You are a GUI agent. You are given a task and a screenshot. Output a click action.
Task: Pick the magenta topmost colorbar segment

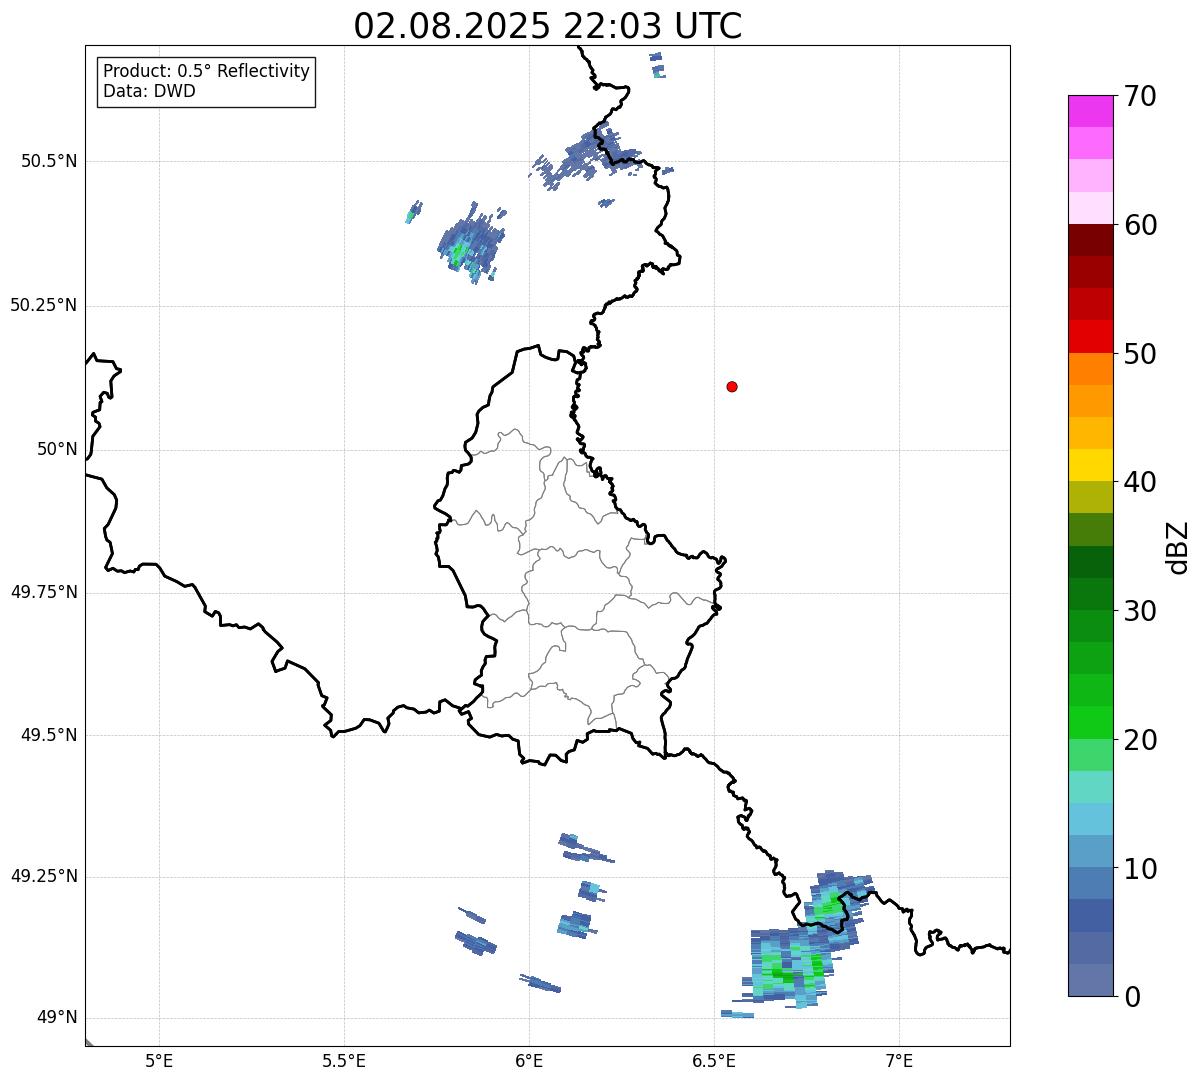[1090, 111]
